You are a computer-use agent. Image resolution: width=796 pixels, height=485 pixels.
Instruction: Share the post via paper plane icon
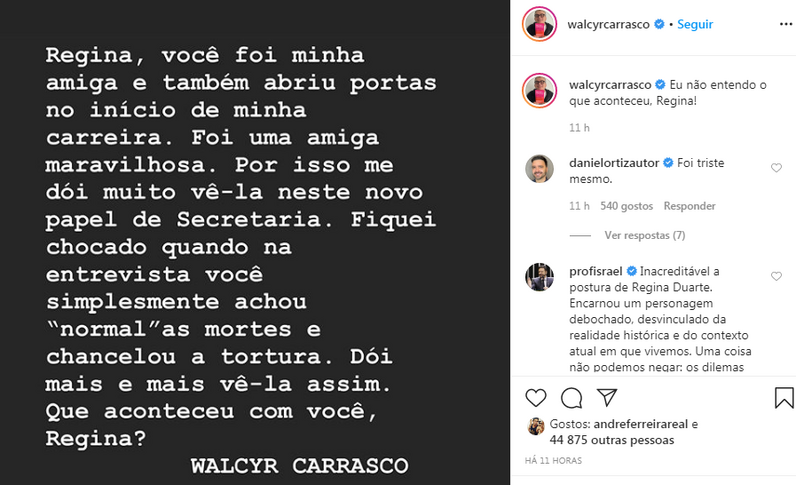607,398
